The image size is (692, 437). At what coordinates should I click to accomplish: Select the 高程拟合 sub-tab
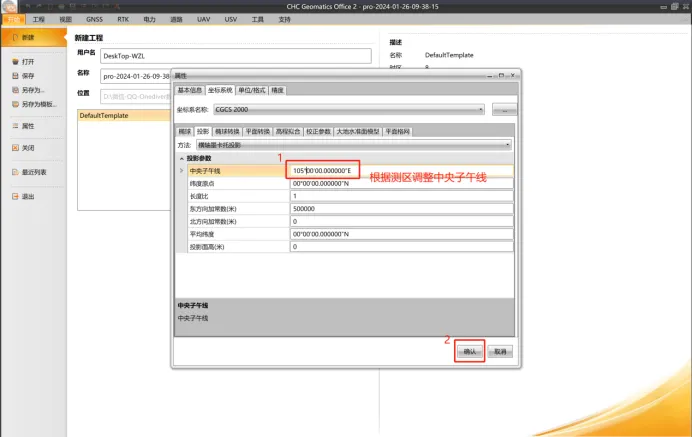[x=288, y=132]
